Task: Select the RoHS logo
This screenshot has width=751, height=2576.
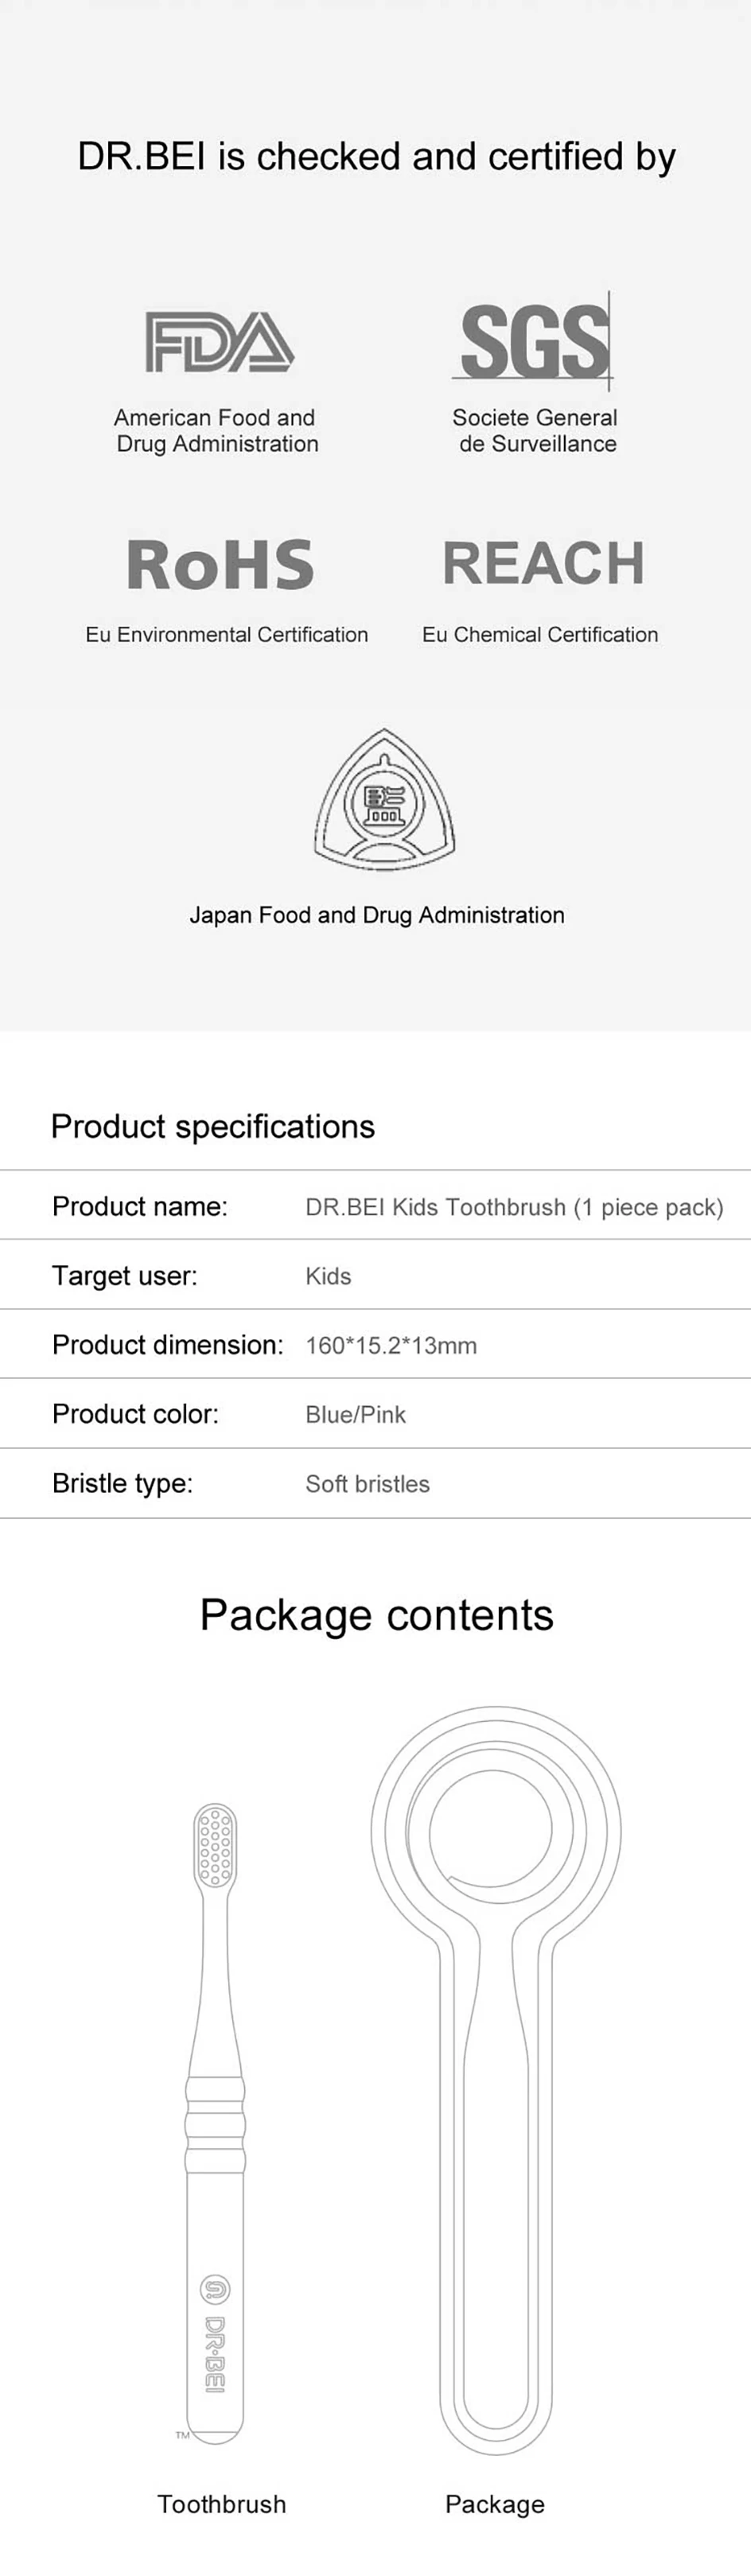Action: (x=220, y=564)
